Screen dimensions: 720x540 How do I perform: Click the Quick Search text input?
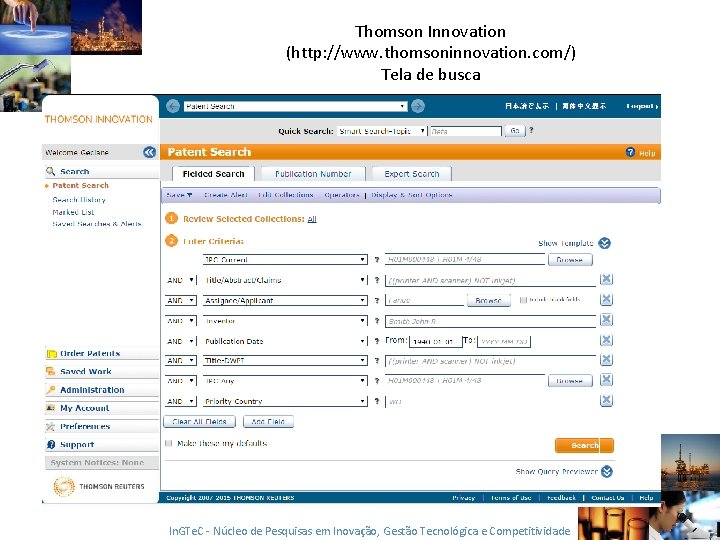466,131
